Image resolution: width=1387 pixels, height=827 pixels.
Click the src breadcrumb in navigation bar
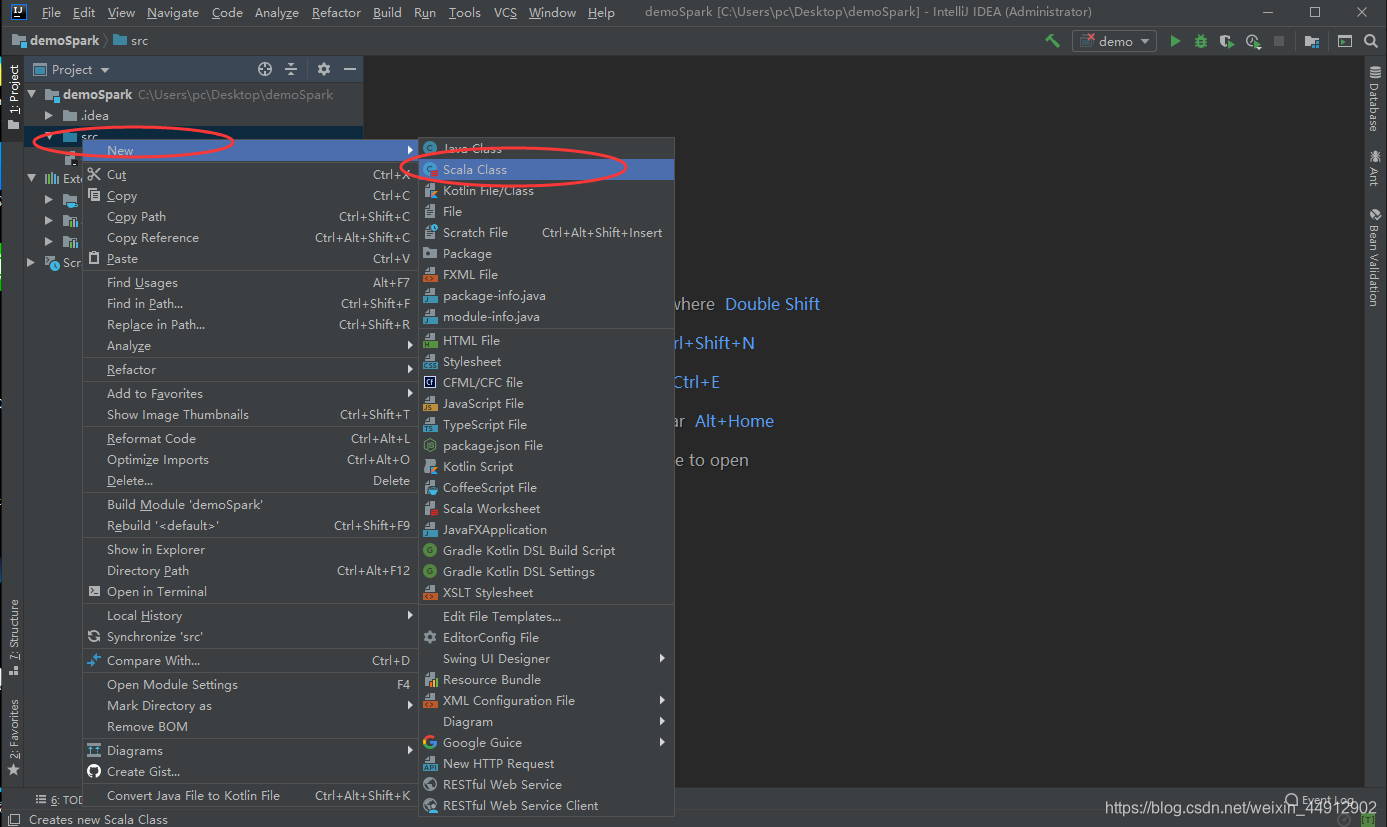[131, 41]
